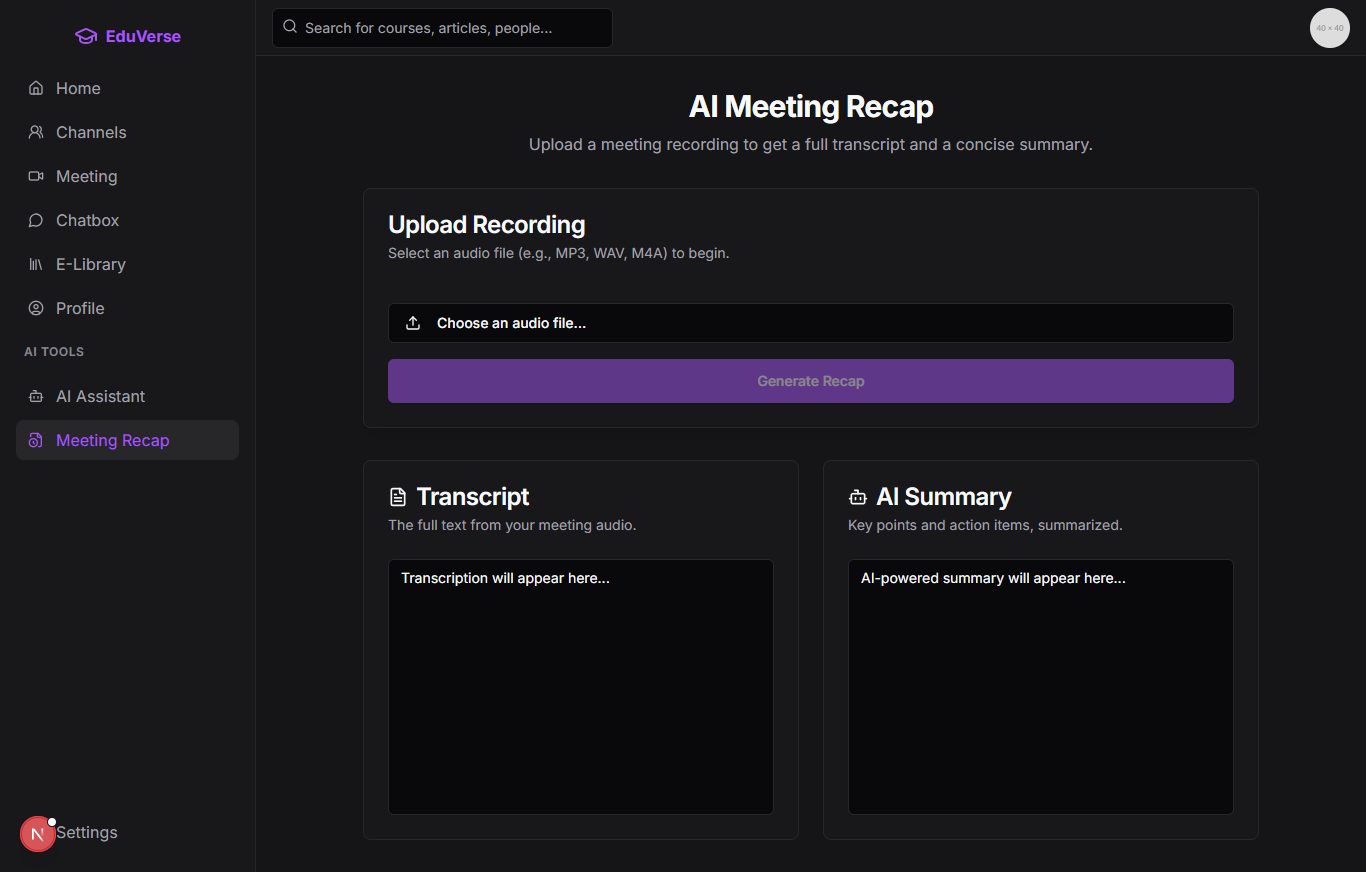Click 'Upload a meeting recording' subtitle
This screenshot has height=872, width=1366.
coord(810,144)
